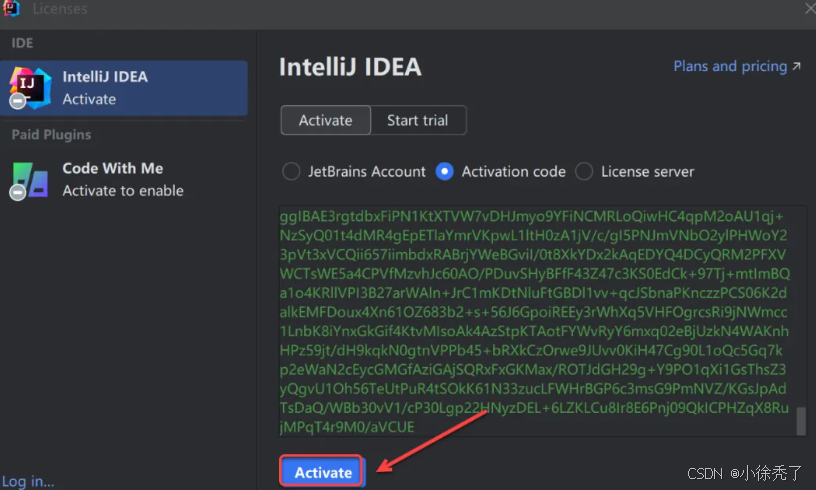This screenshot has width=816, height=490.
Task: Click the IntelliJ IDEA main heading
Action: pos(350,67)
